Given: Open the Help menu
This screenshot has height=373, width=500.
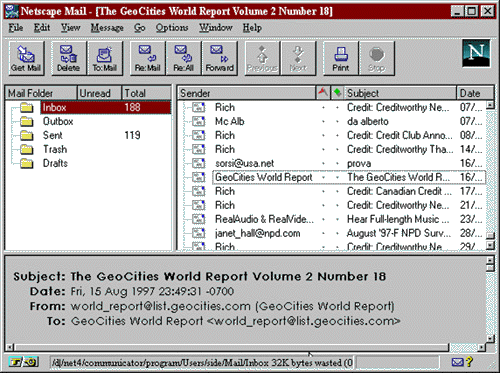Looking at the screenshot, I should (x=252, y=28).
